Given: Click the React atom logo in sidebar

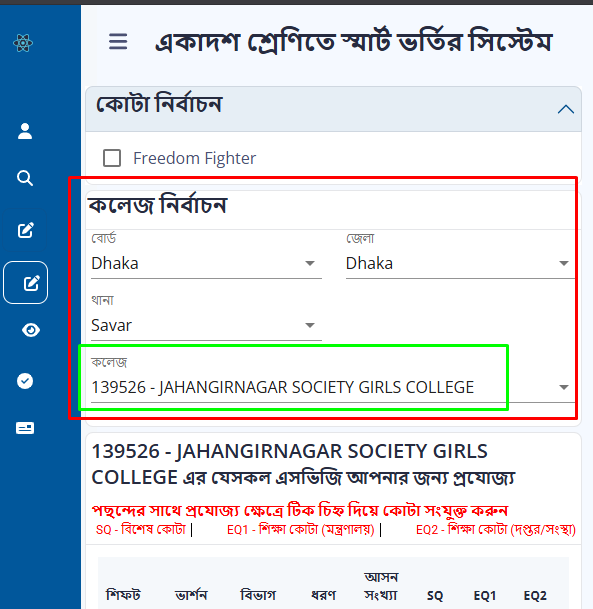Looking at the screenshot, I should click(23, 43).
